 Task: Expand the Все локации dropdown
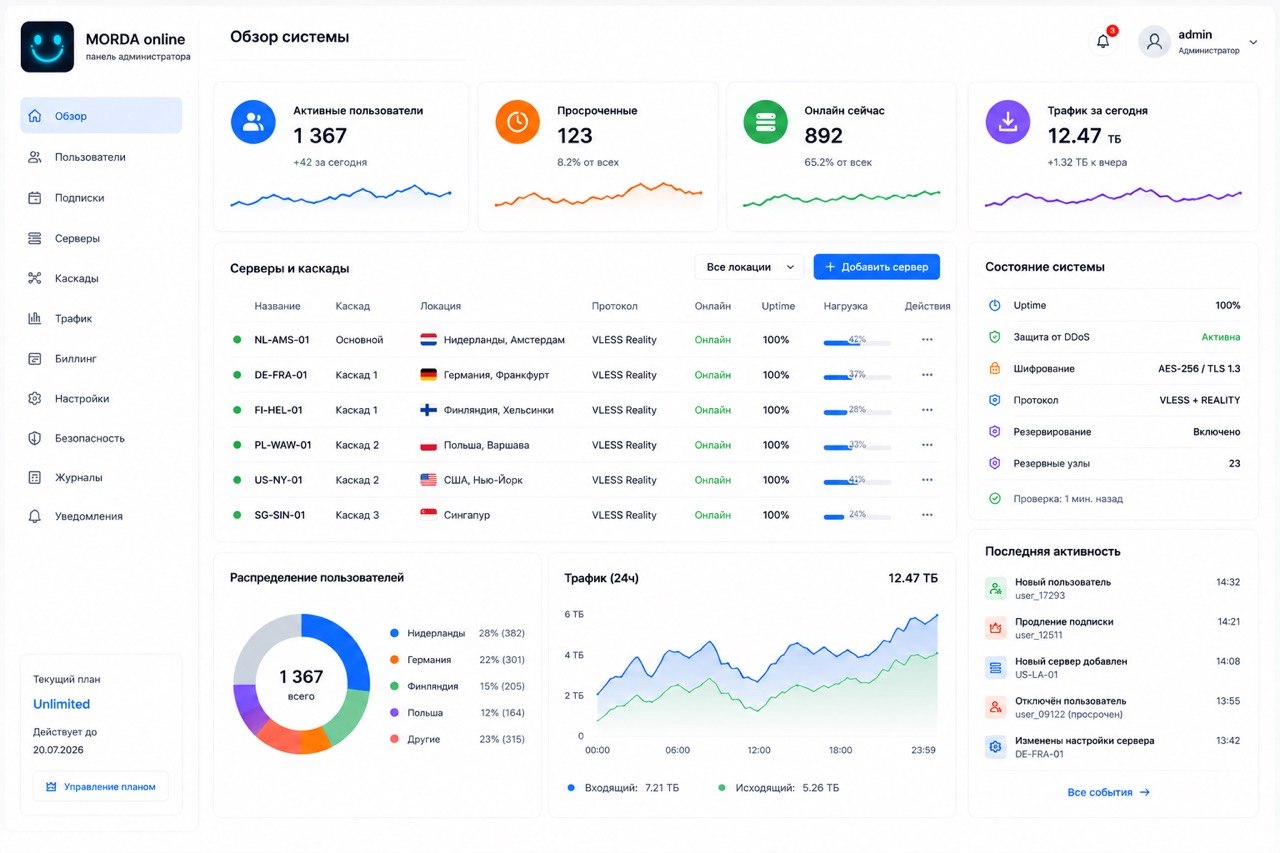[x=750, y=267]
